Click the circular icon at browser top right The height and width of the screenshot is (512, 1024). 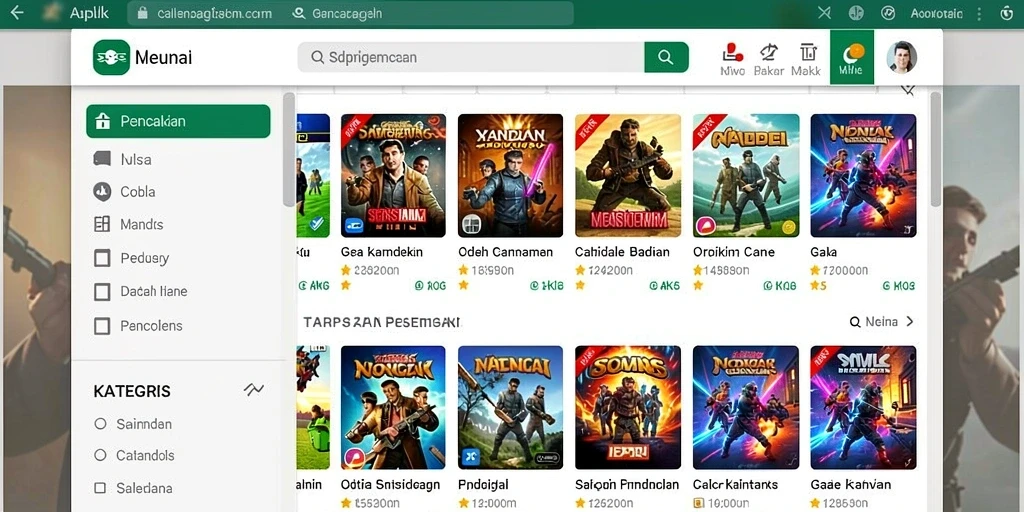tap(1006, 13)
